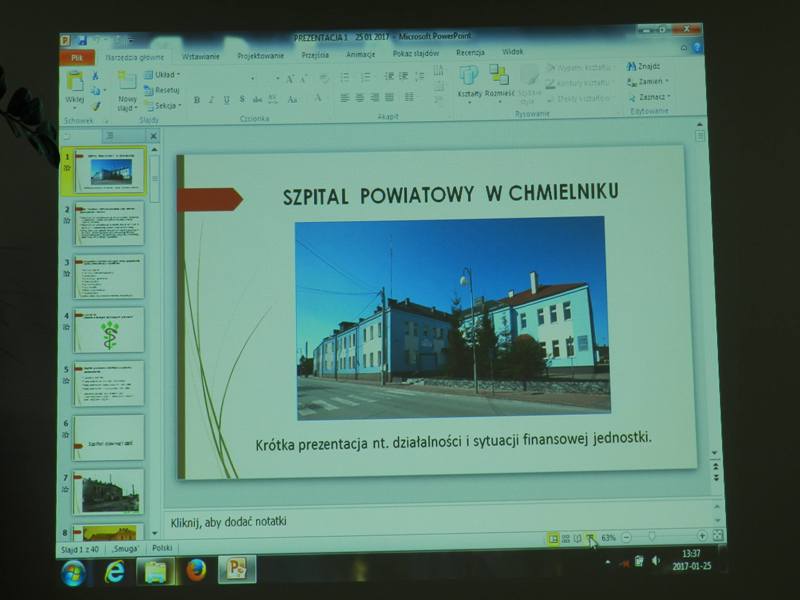Open the Aa change case dropdown
Image resolution: width=800 pixels, height=600 pixels.
pos(293,99)
